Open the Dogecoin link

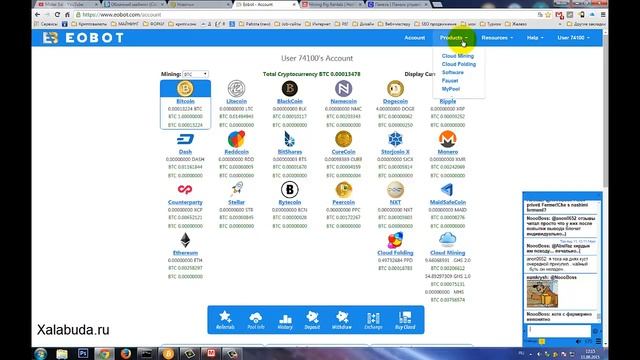coord(395,101)
